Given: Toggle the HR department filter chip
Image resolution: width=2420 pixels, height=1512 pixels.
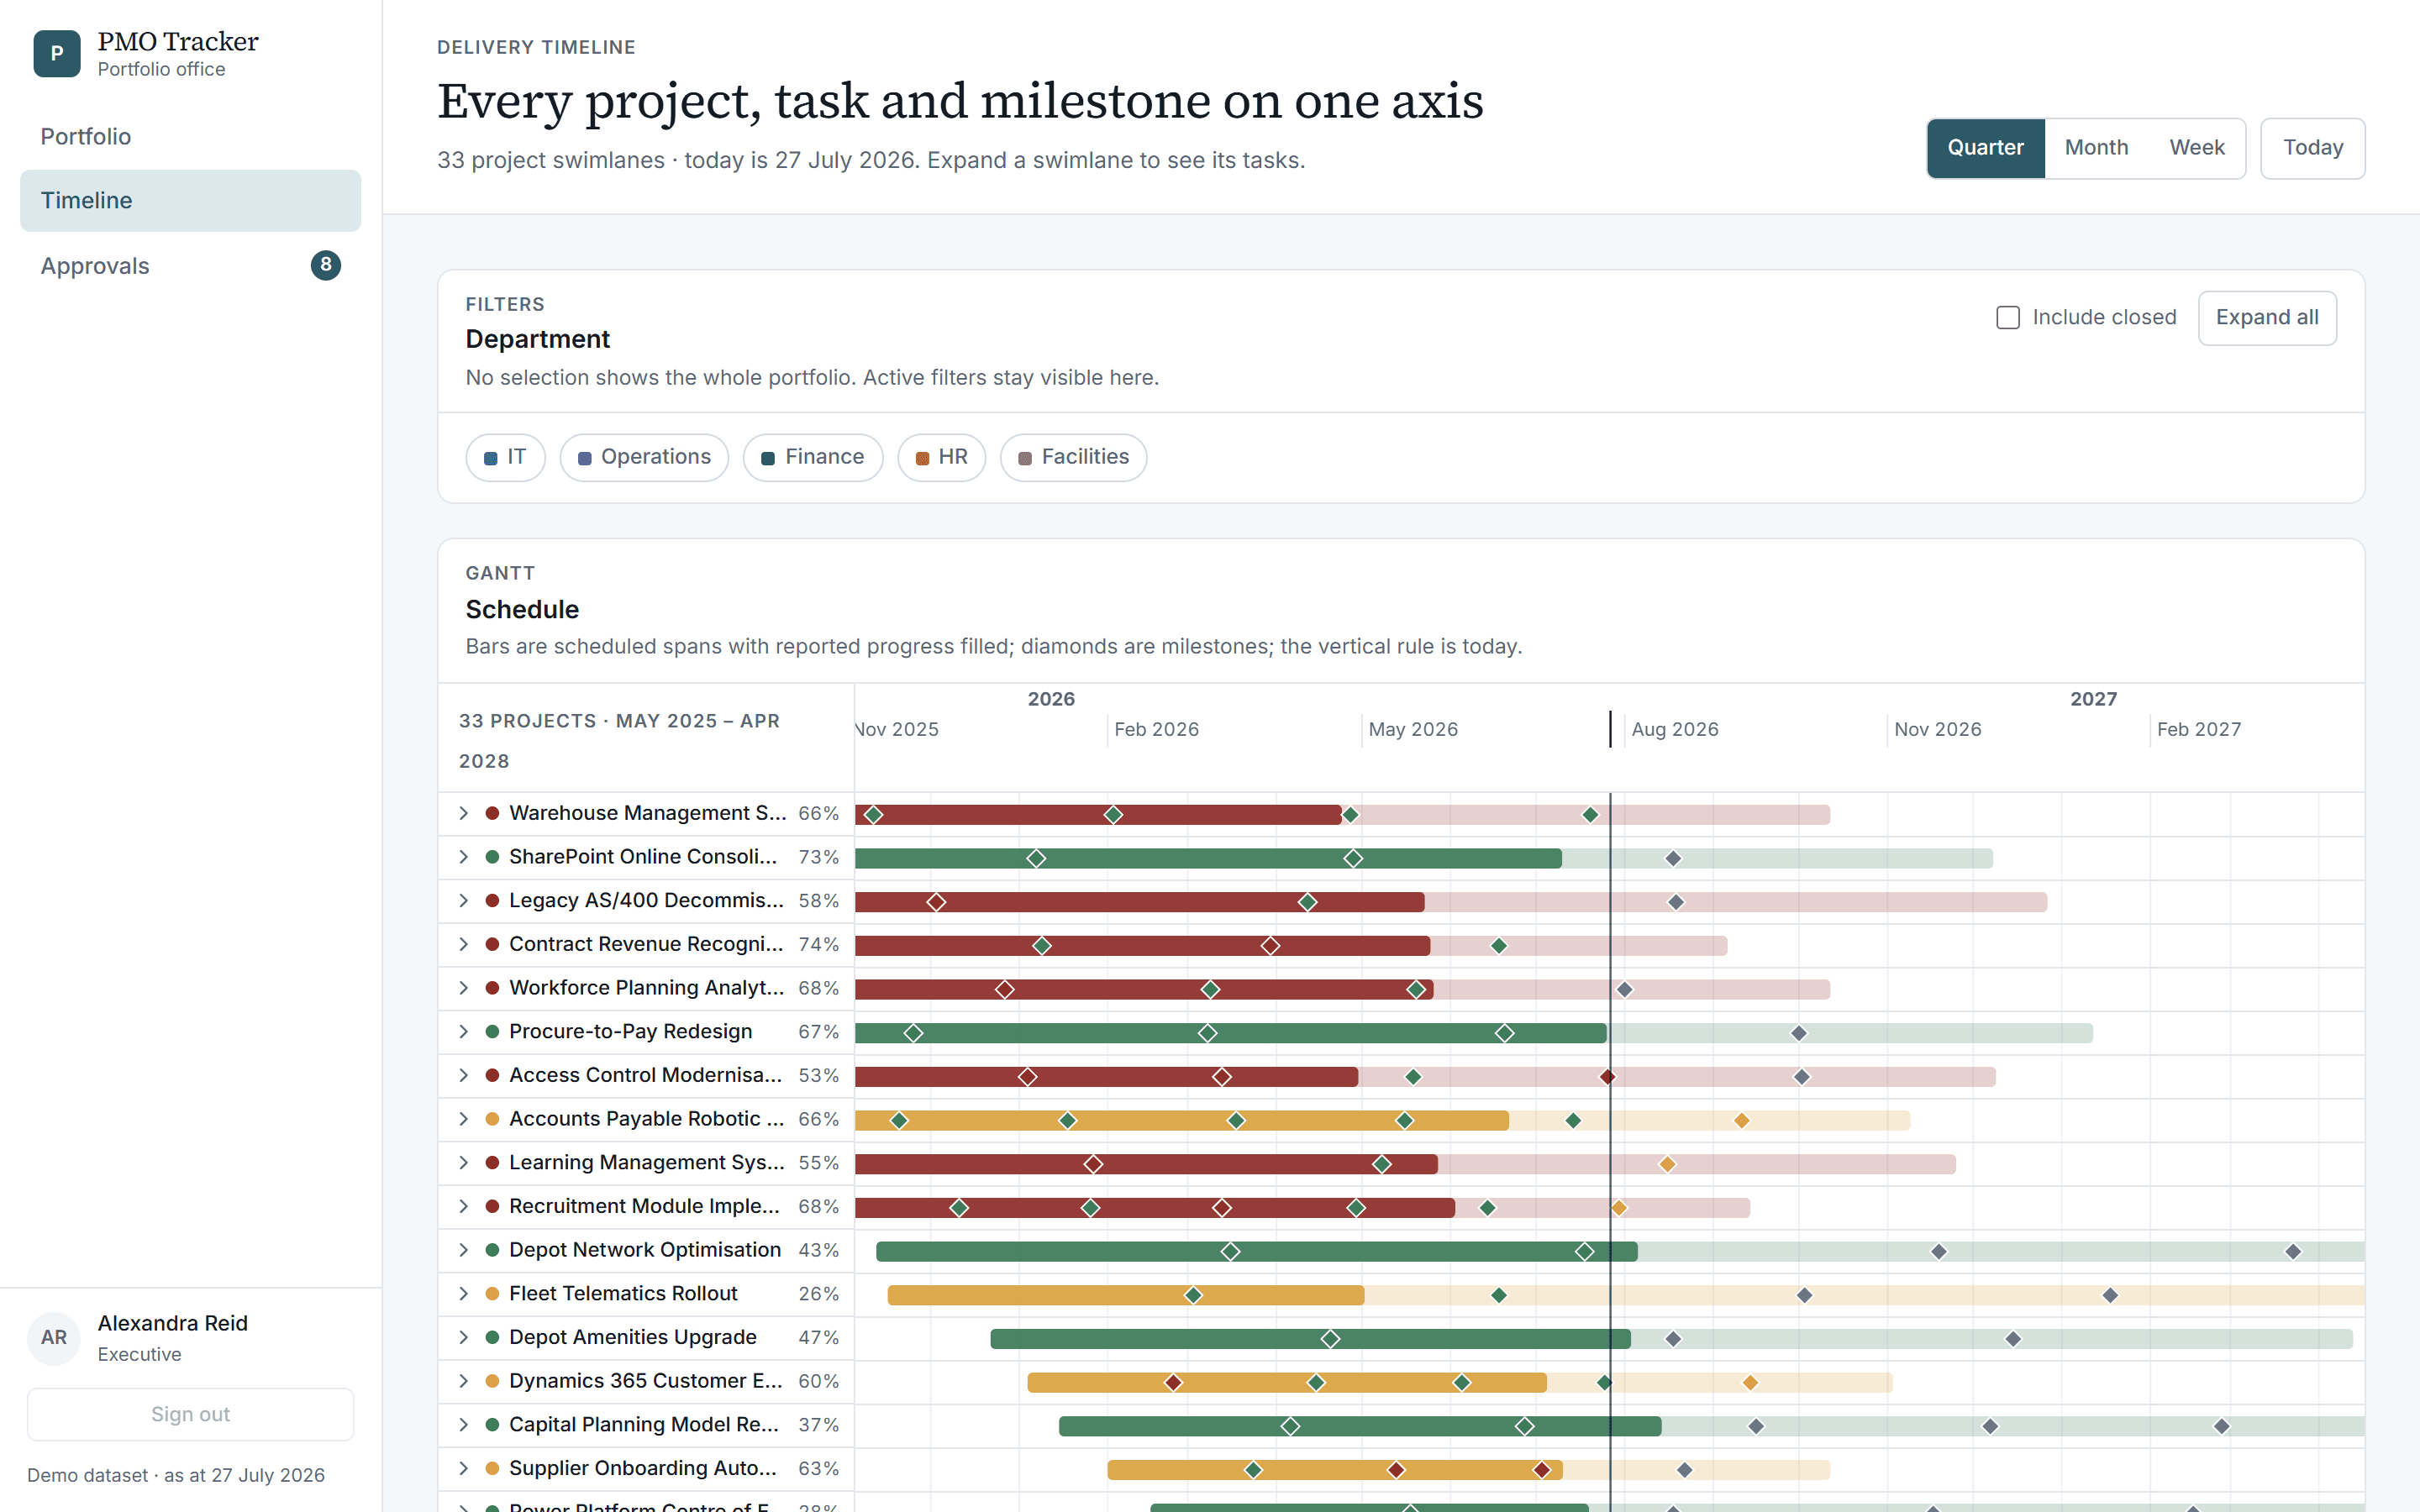Looking at the screenshot, I should pos(942,457).
